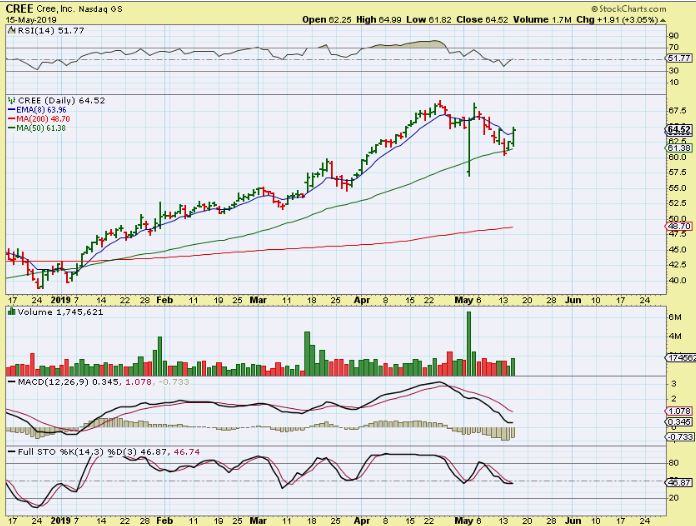696x526 pixels.
Task: Click the 'MACD(12,26,9) 0.345, 1.078, -0.733' label
Action: point(103,382)
